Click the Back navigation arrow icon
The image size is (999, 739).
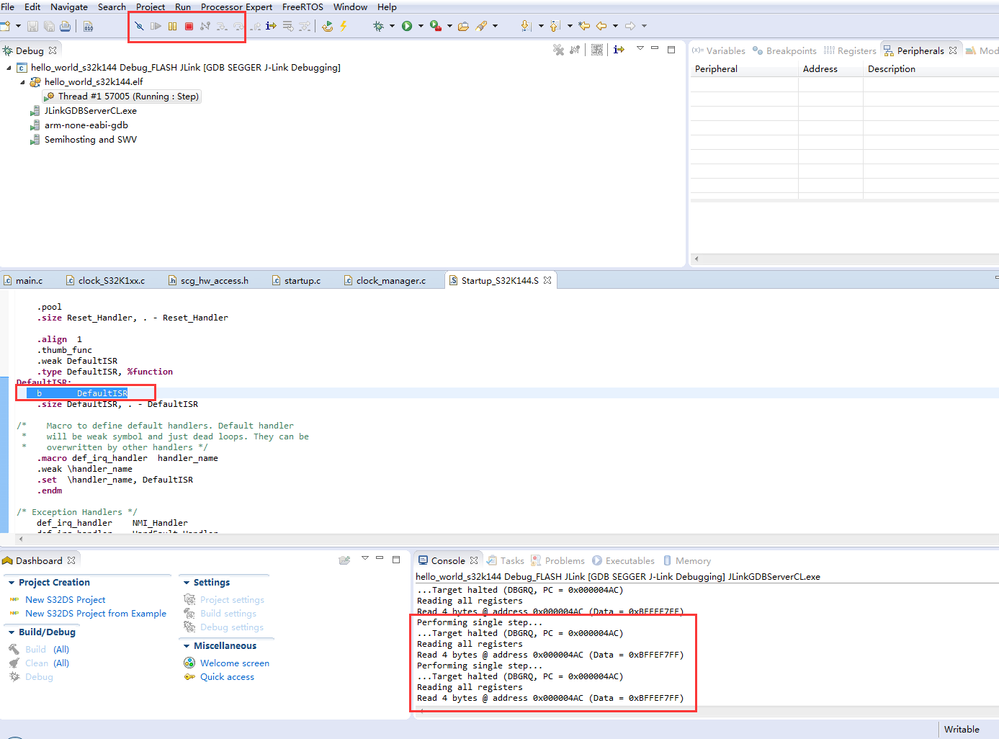pyautogui.click(x=601, y=26)
